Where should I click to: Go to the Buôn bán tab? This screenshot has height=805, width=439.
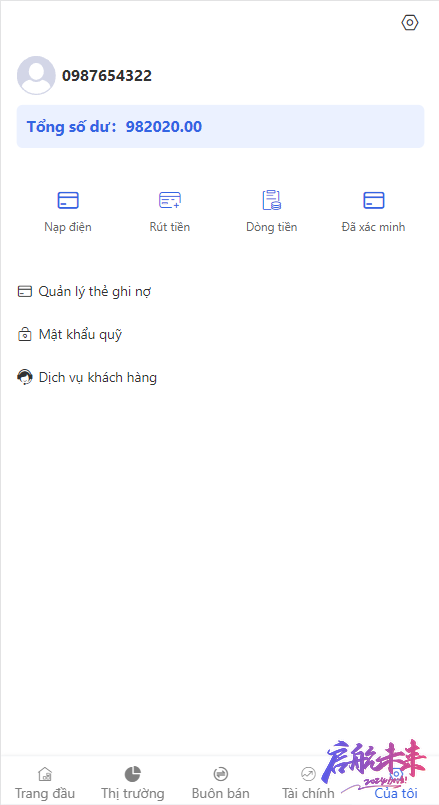[x=220, y=782]
